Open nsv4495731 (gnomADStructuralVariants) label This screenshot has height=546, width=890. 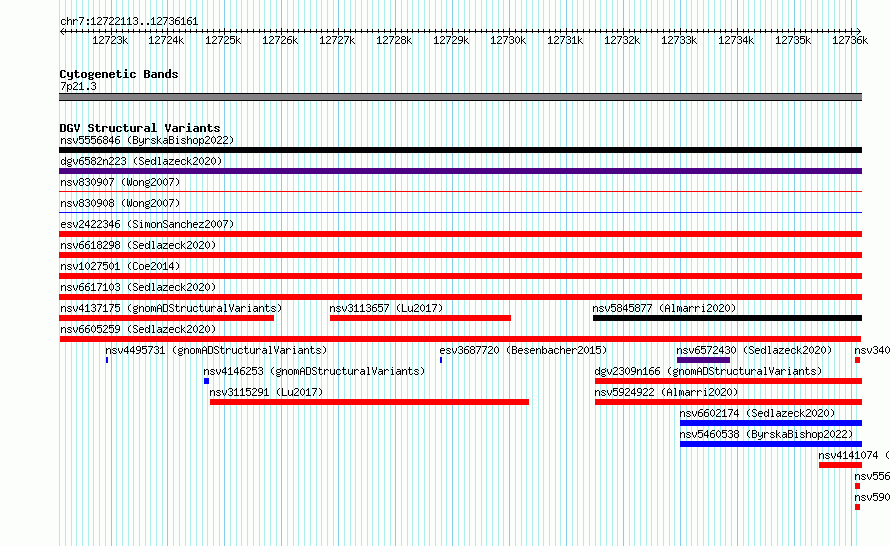pyautogui.click(x=216, y=350)
